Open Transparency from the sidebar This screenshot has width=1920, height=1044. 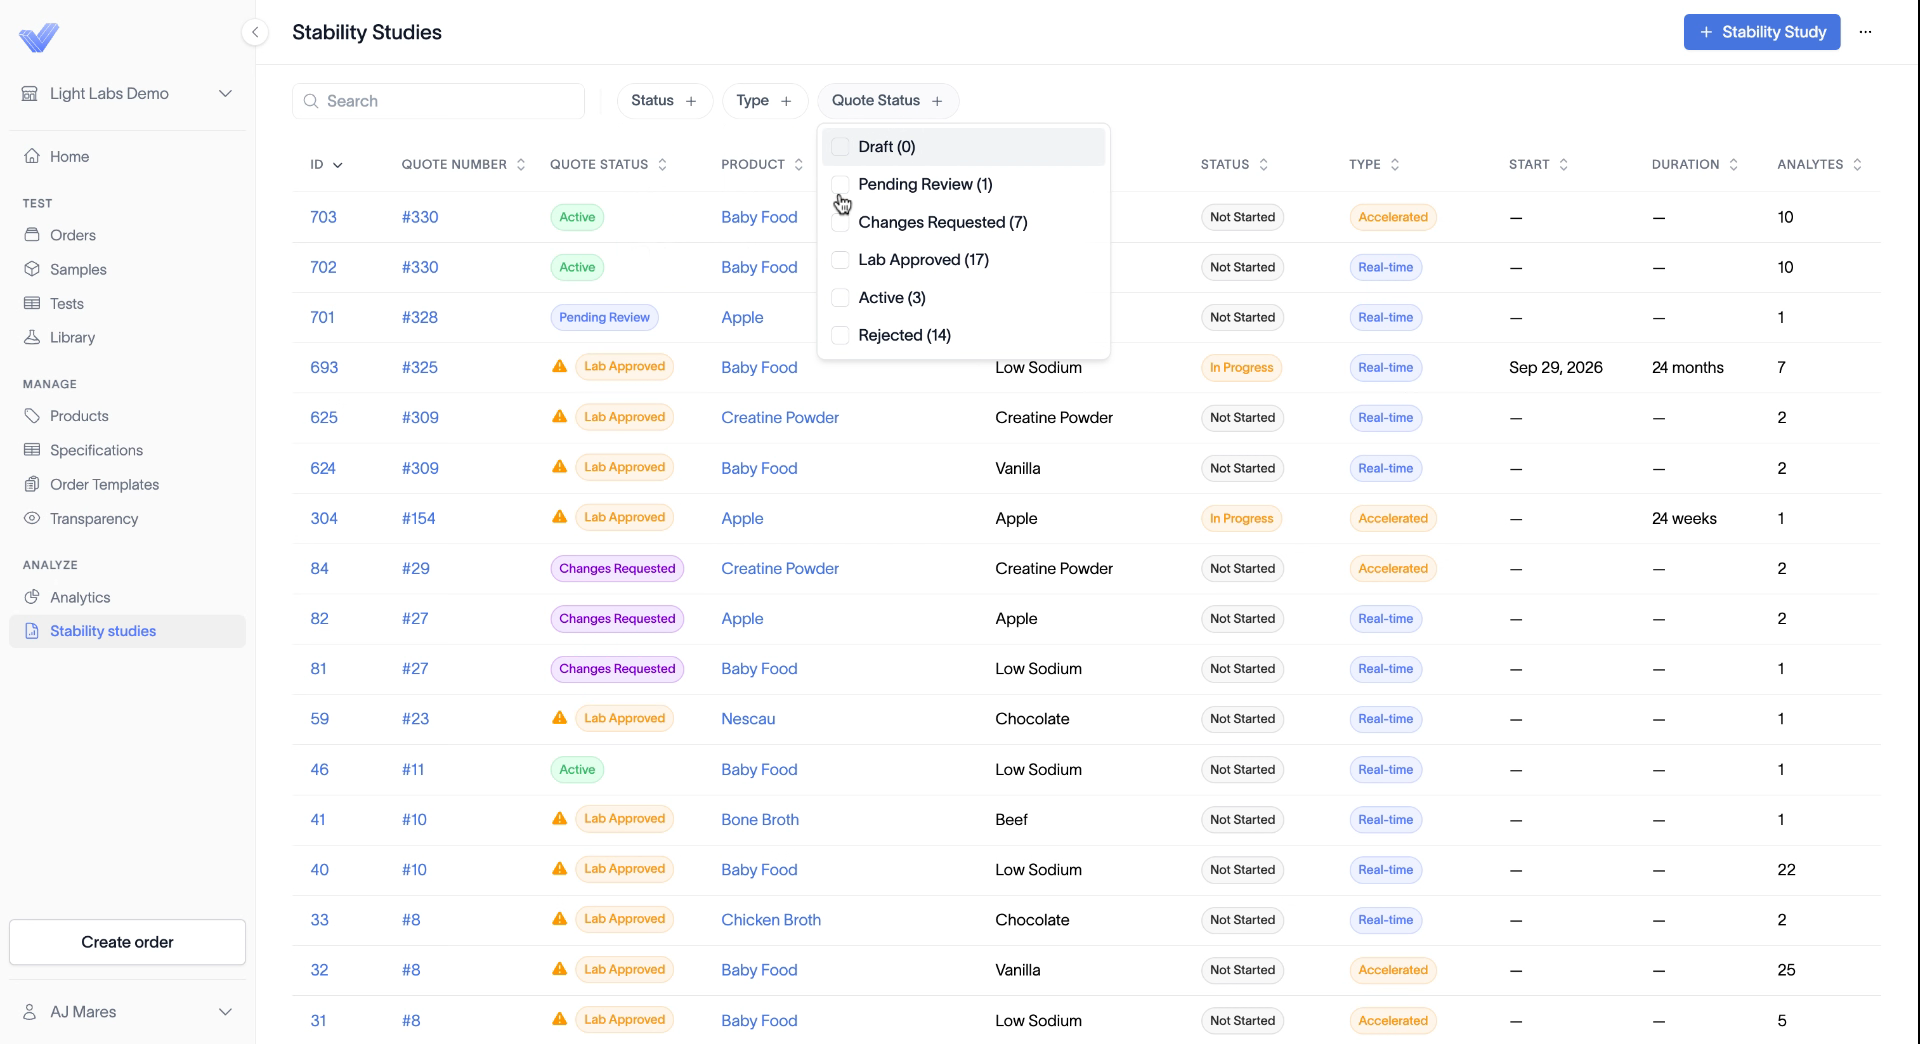click(127, 518)
